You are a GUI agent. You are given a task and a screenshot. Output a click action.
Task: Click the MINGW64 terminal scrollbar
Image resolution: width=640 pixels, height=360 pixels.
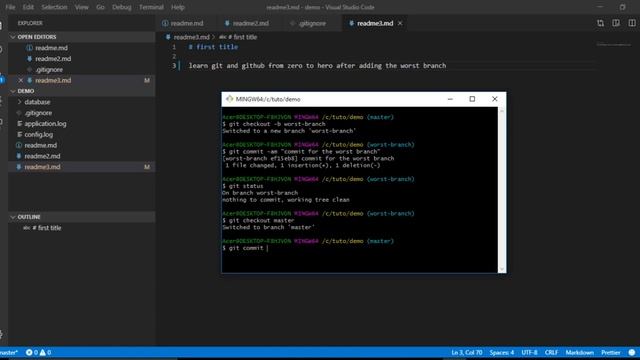point(502,190)
